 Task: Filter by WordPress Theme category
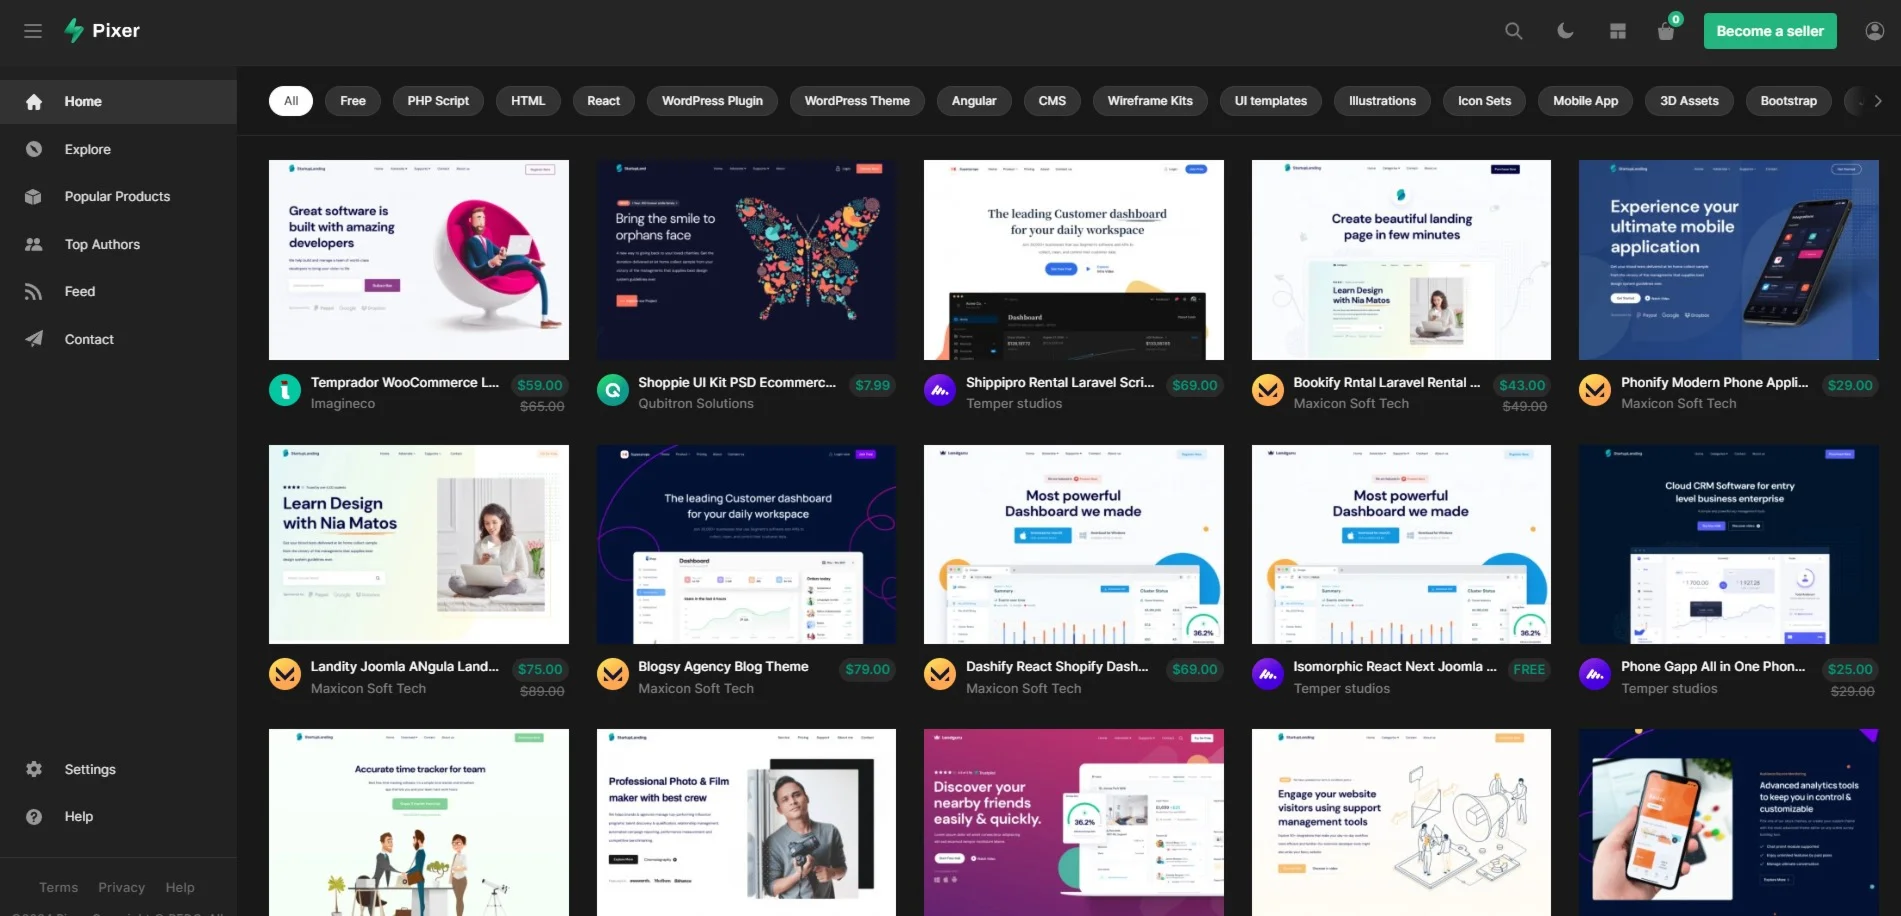(857, 101)
